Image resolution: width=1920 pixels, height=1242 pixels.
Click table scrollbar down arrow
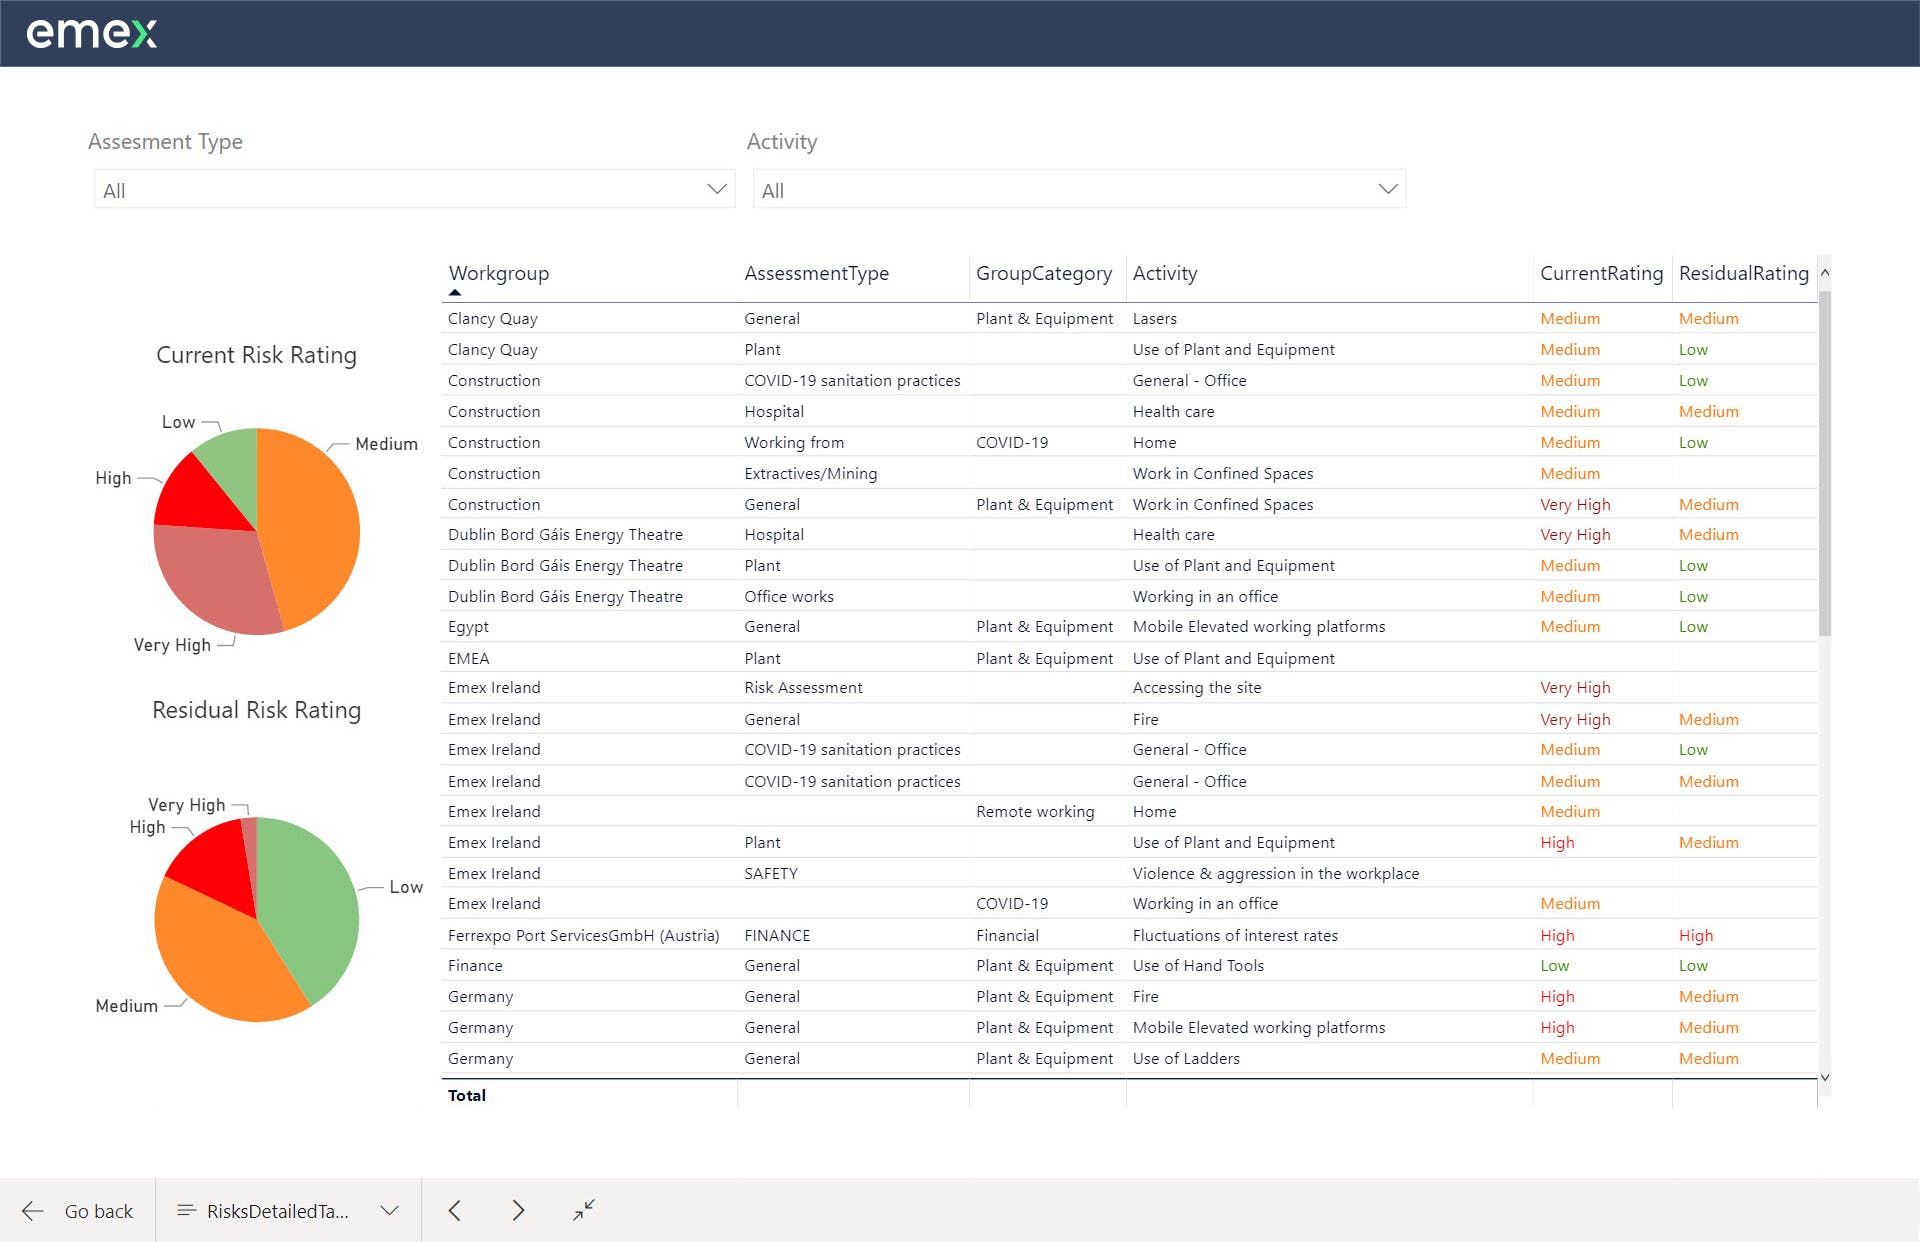pyautogui.click(x=1825, y=1077)
